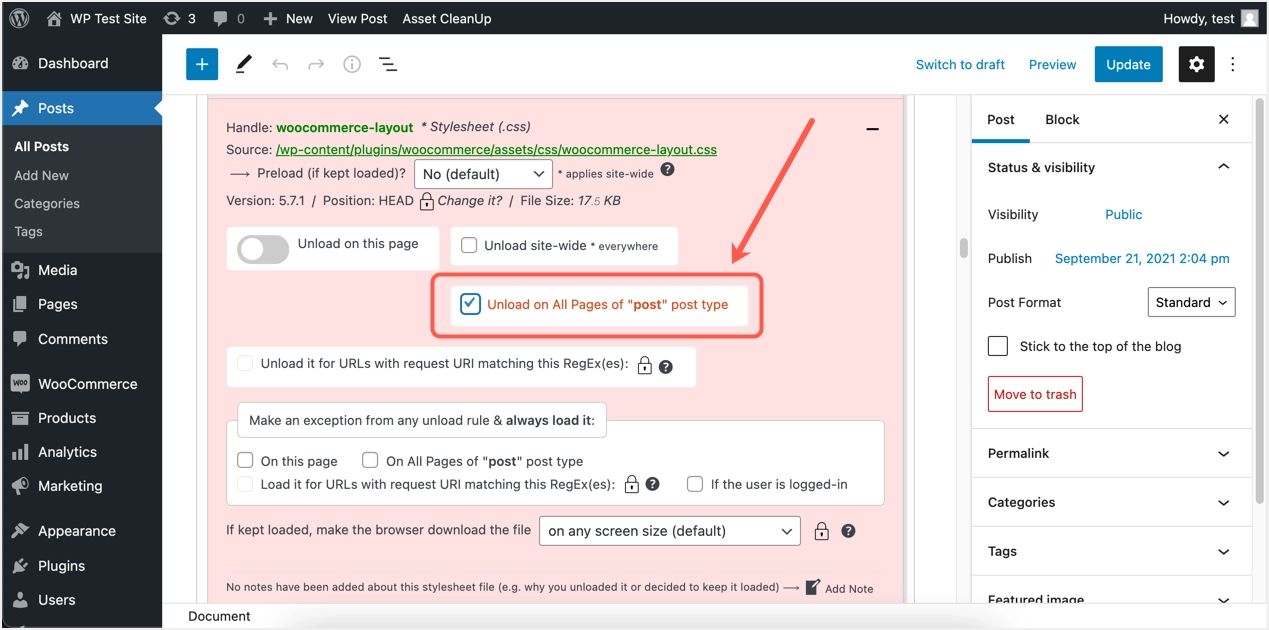Toggle the Unload on this page switch
The height and width of the screenshot is (630, 1269).
pos(263,249)
